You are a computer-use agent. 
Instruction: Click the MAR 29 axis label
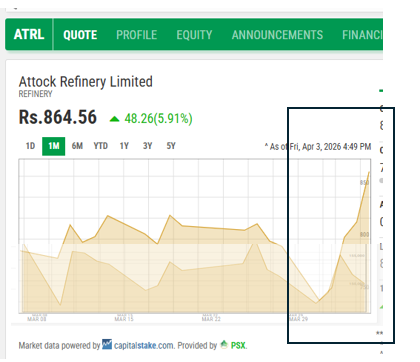tap(298, 319)
